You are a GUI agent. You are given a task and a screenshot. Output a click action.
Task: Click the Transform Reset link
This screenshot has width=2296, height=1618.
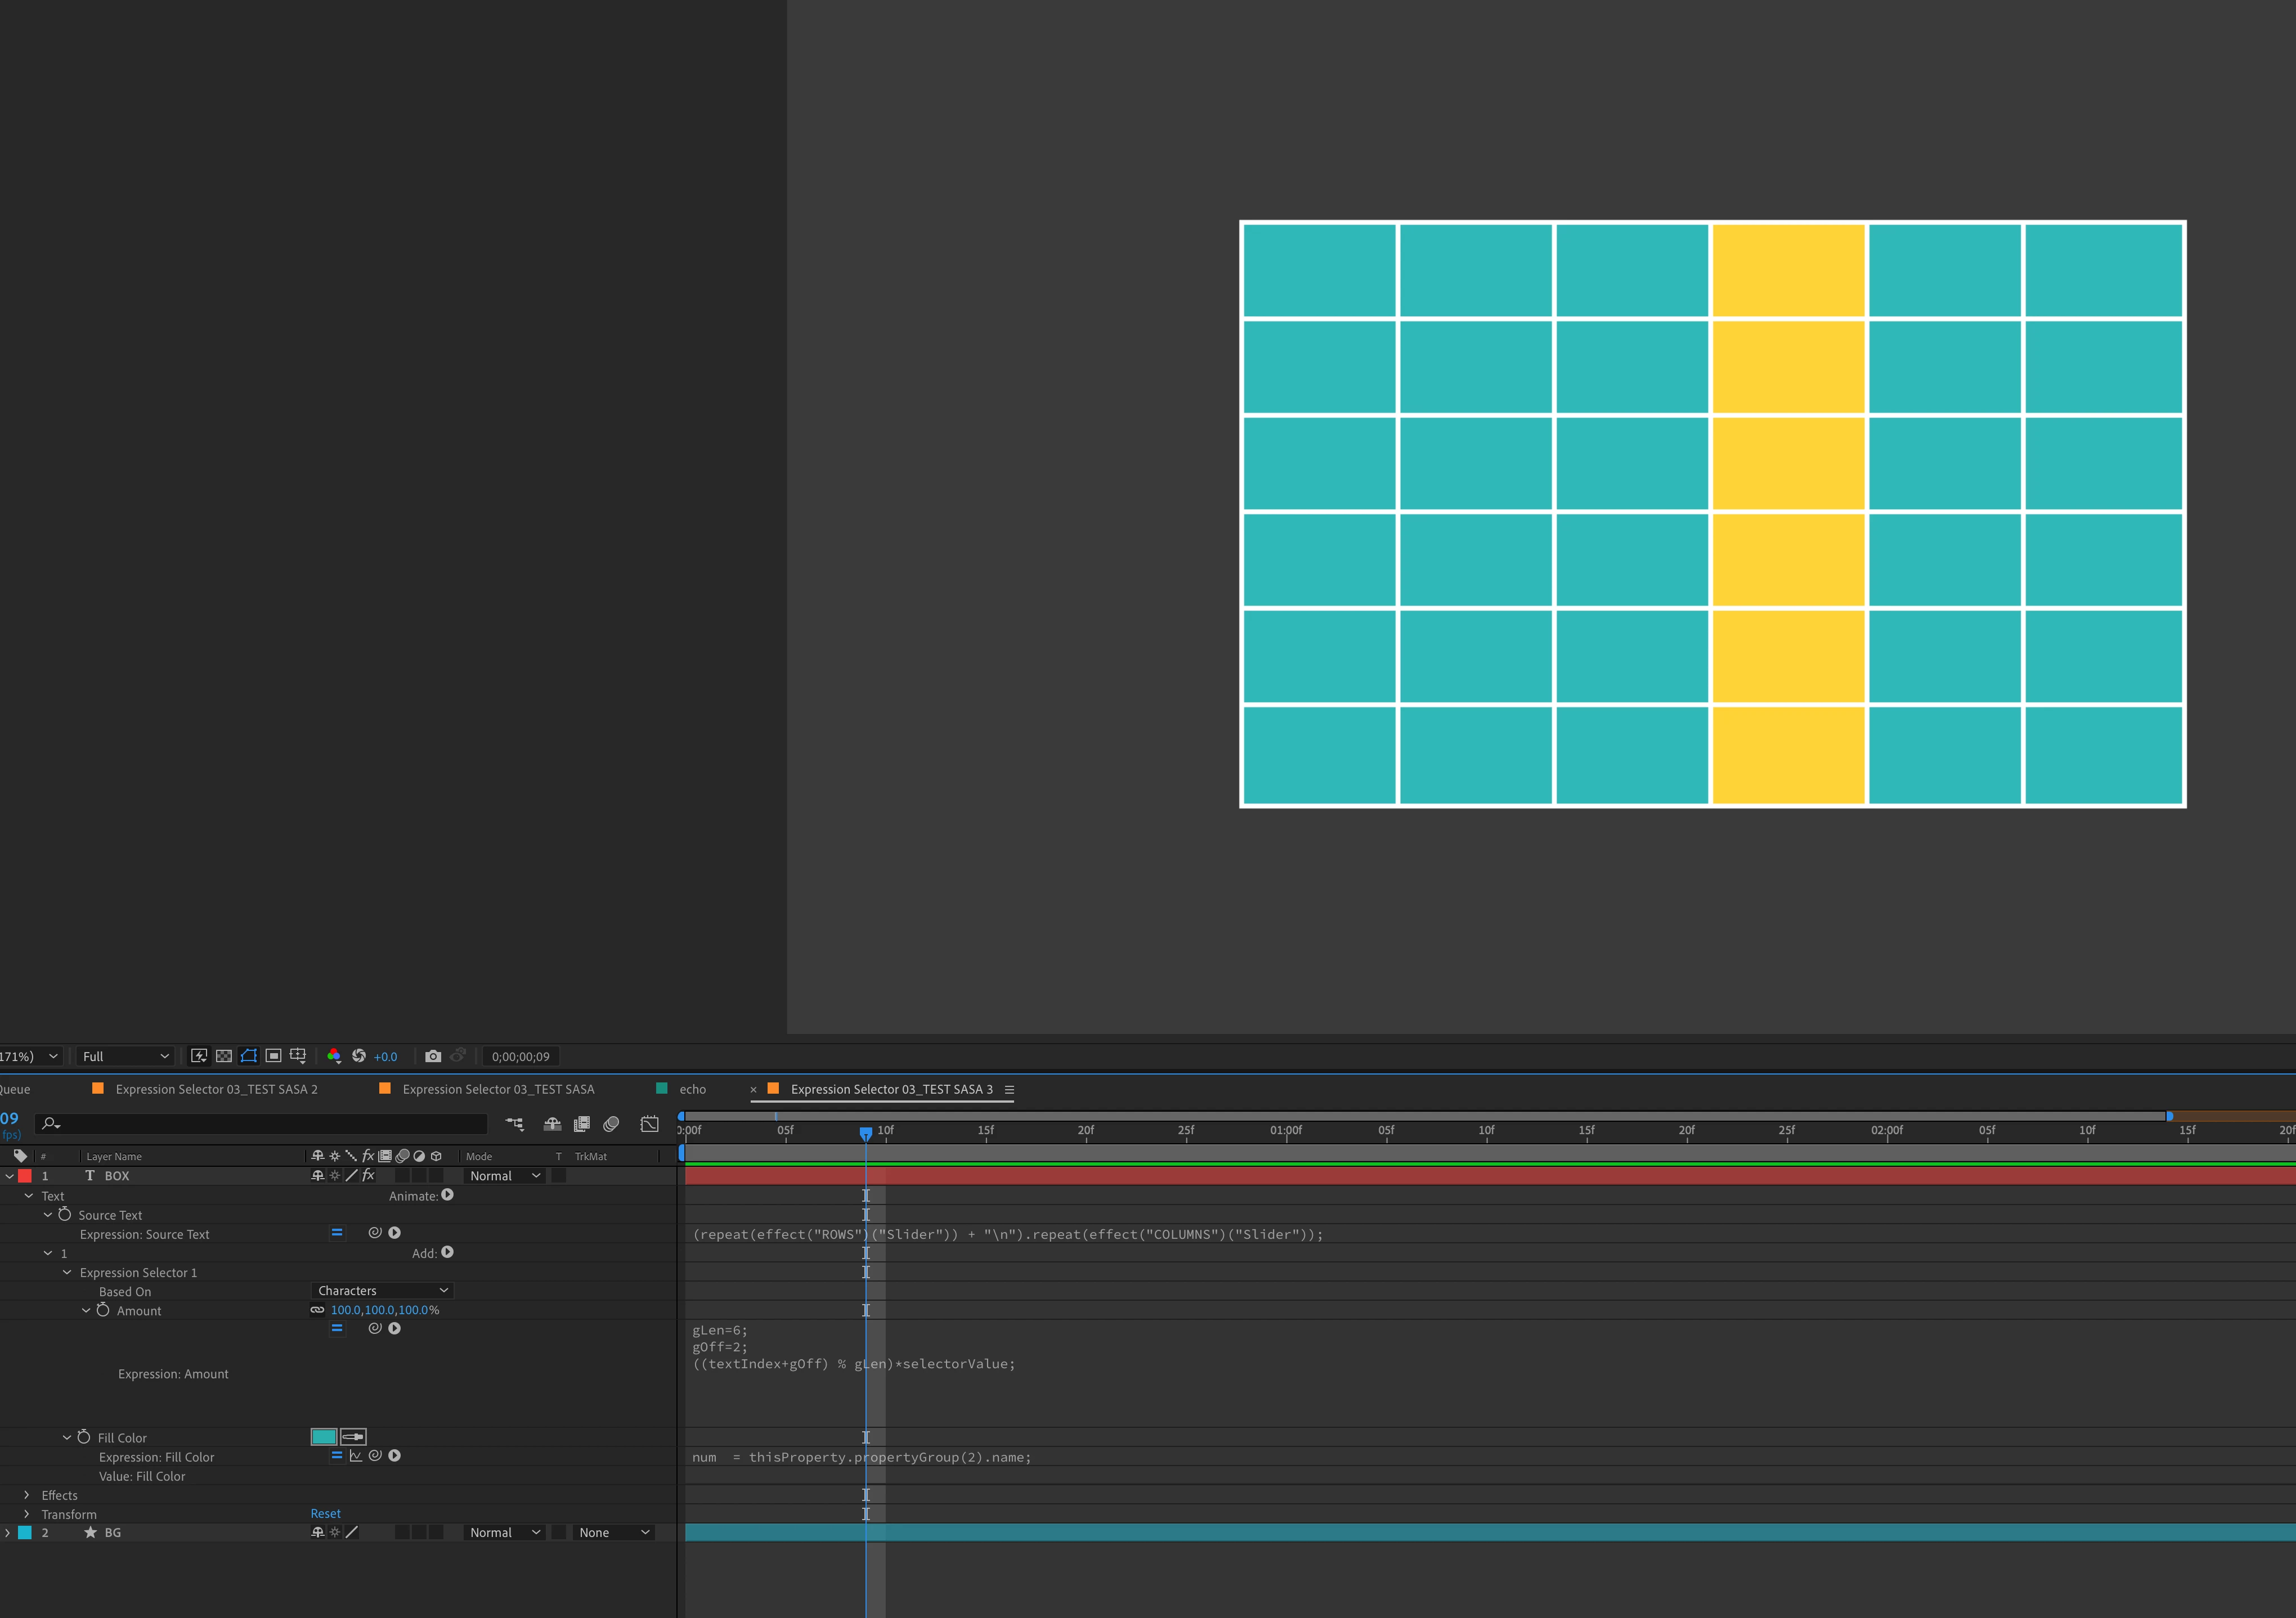pyautogui.click(x=325, y=1514)
